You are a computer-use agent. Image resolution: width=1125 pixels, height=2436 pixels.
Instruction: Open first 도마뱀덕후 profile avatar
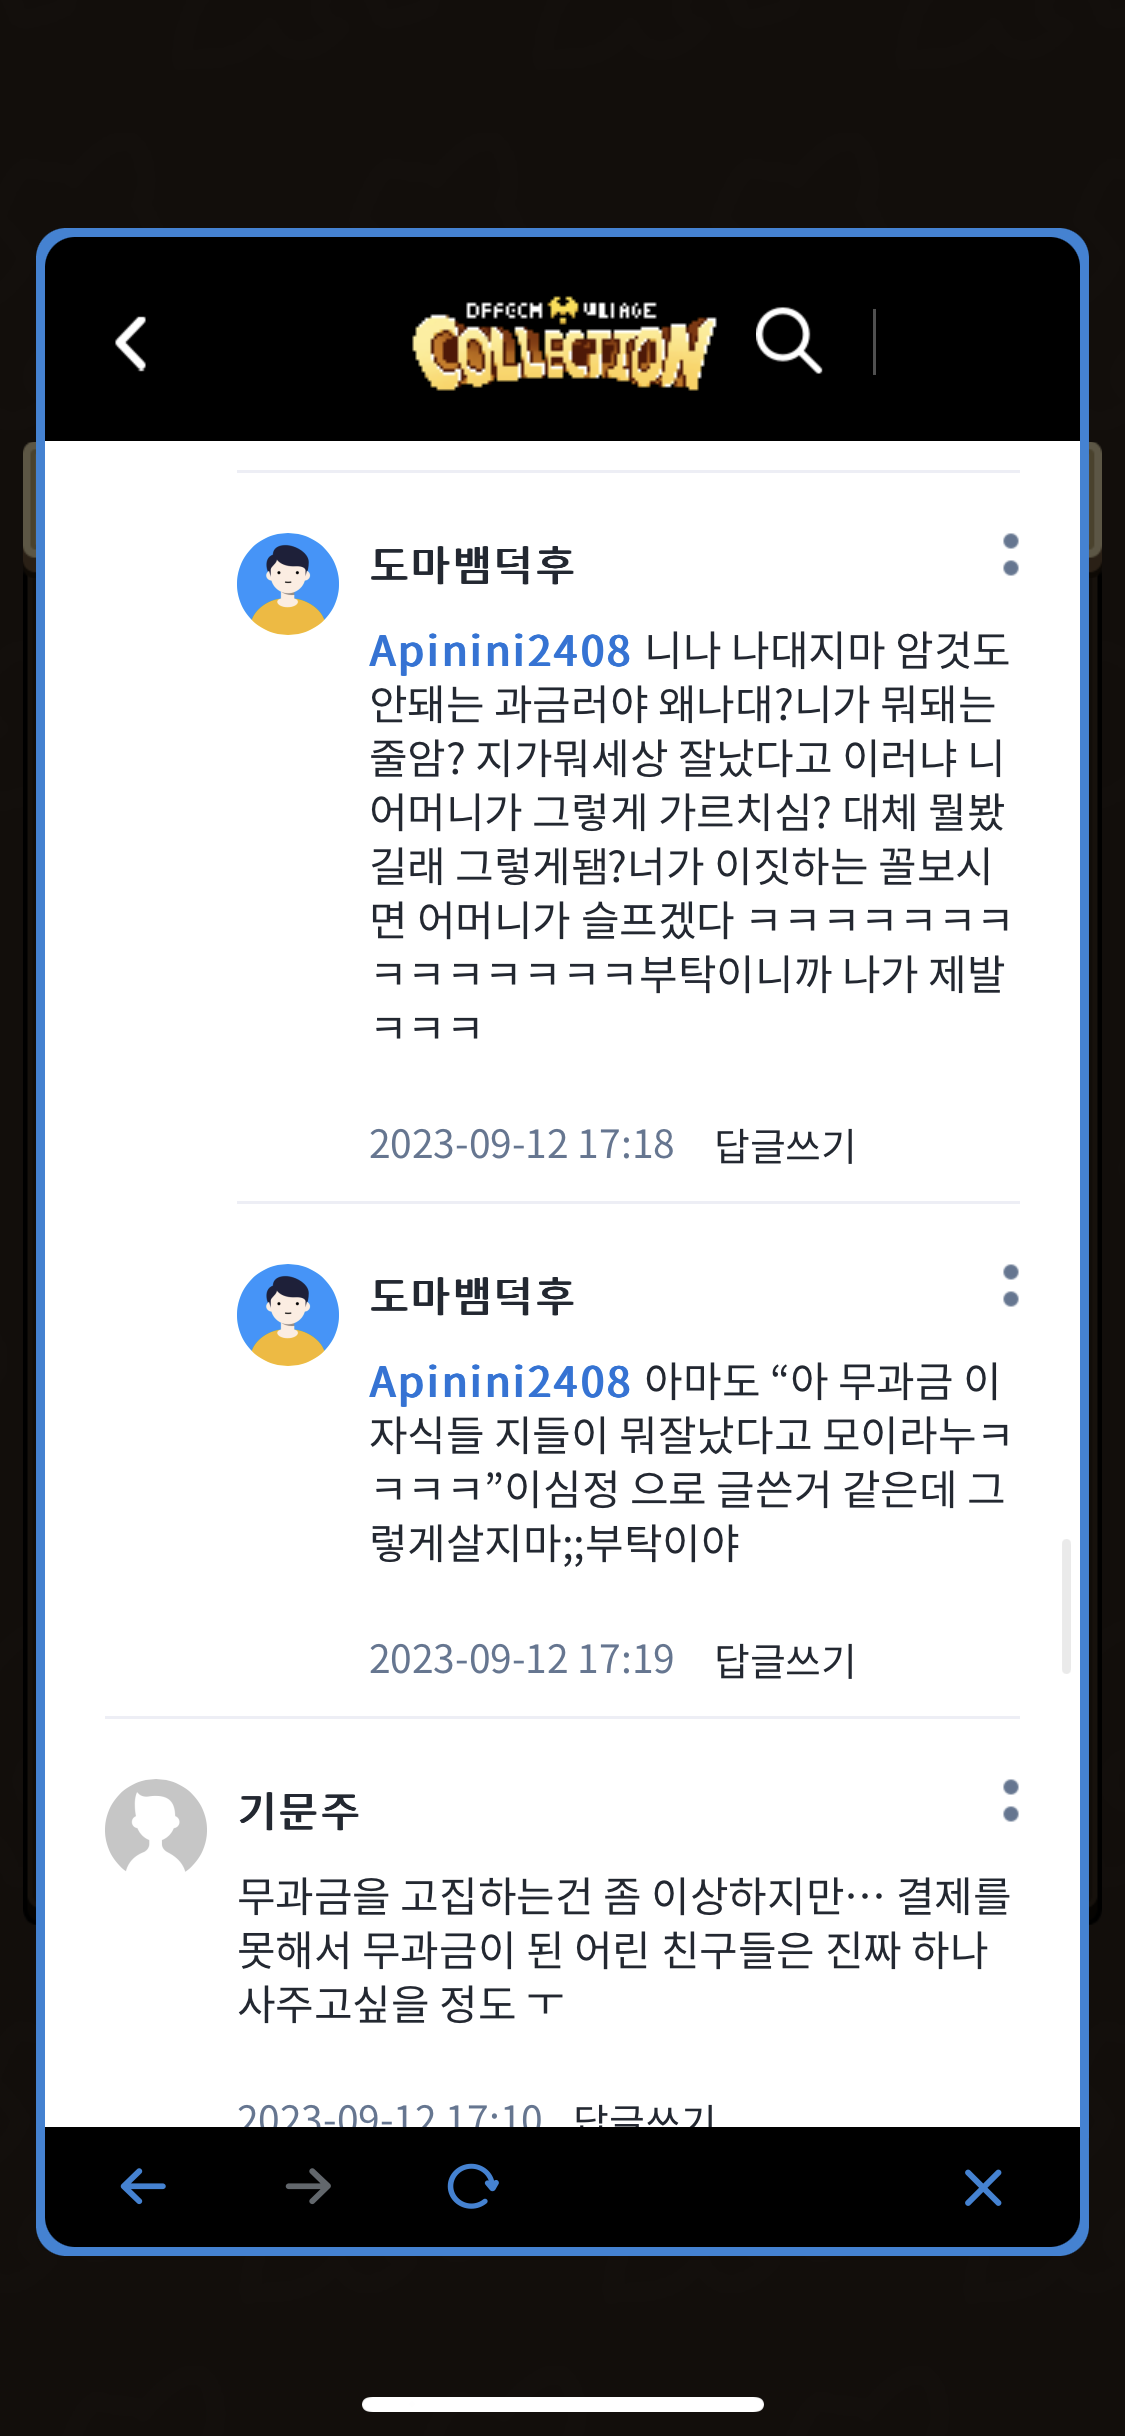tap(288, 584)
